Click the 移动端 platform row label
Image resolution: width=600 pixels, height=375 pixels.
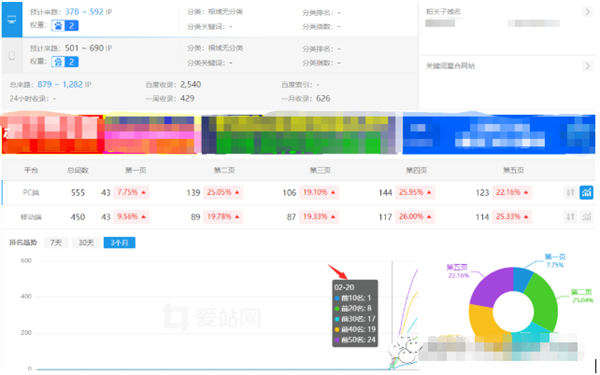[x=31, y=217]
